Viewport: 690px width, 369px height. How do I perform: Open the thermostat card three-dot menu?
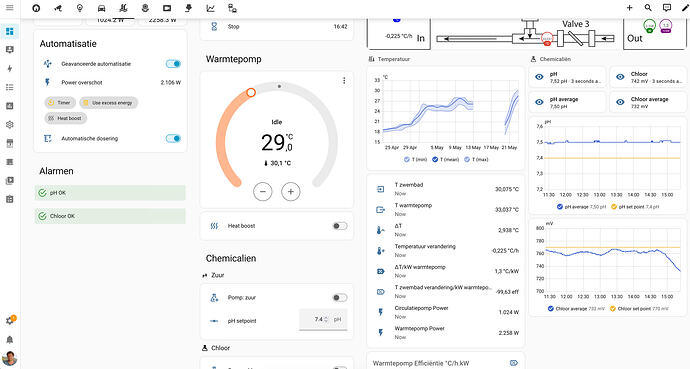pyautogui.click(x=344, y=80)
